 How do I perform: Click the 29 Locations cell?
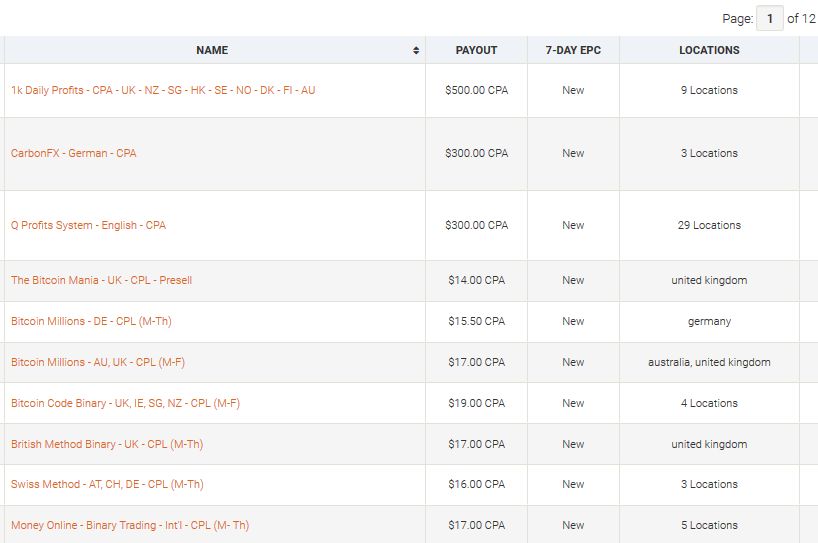709,225
